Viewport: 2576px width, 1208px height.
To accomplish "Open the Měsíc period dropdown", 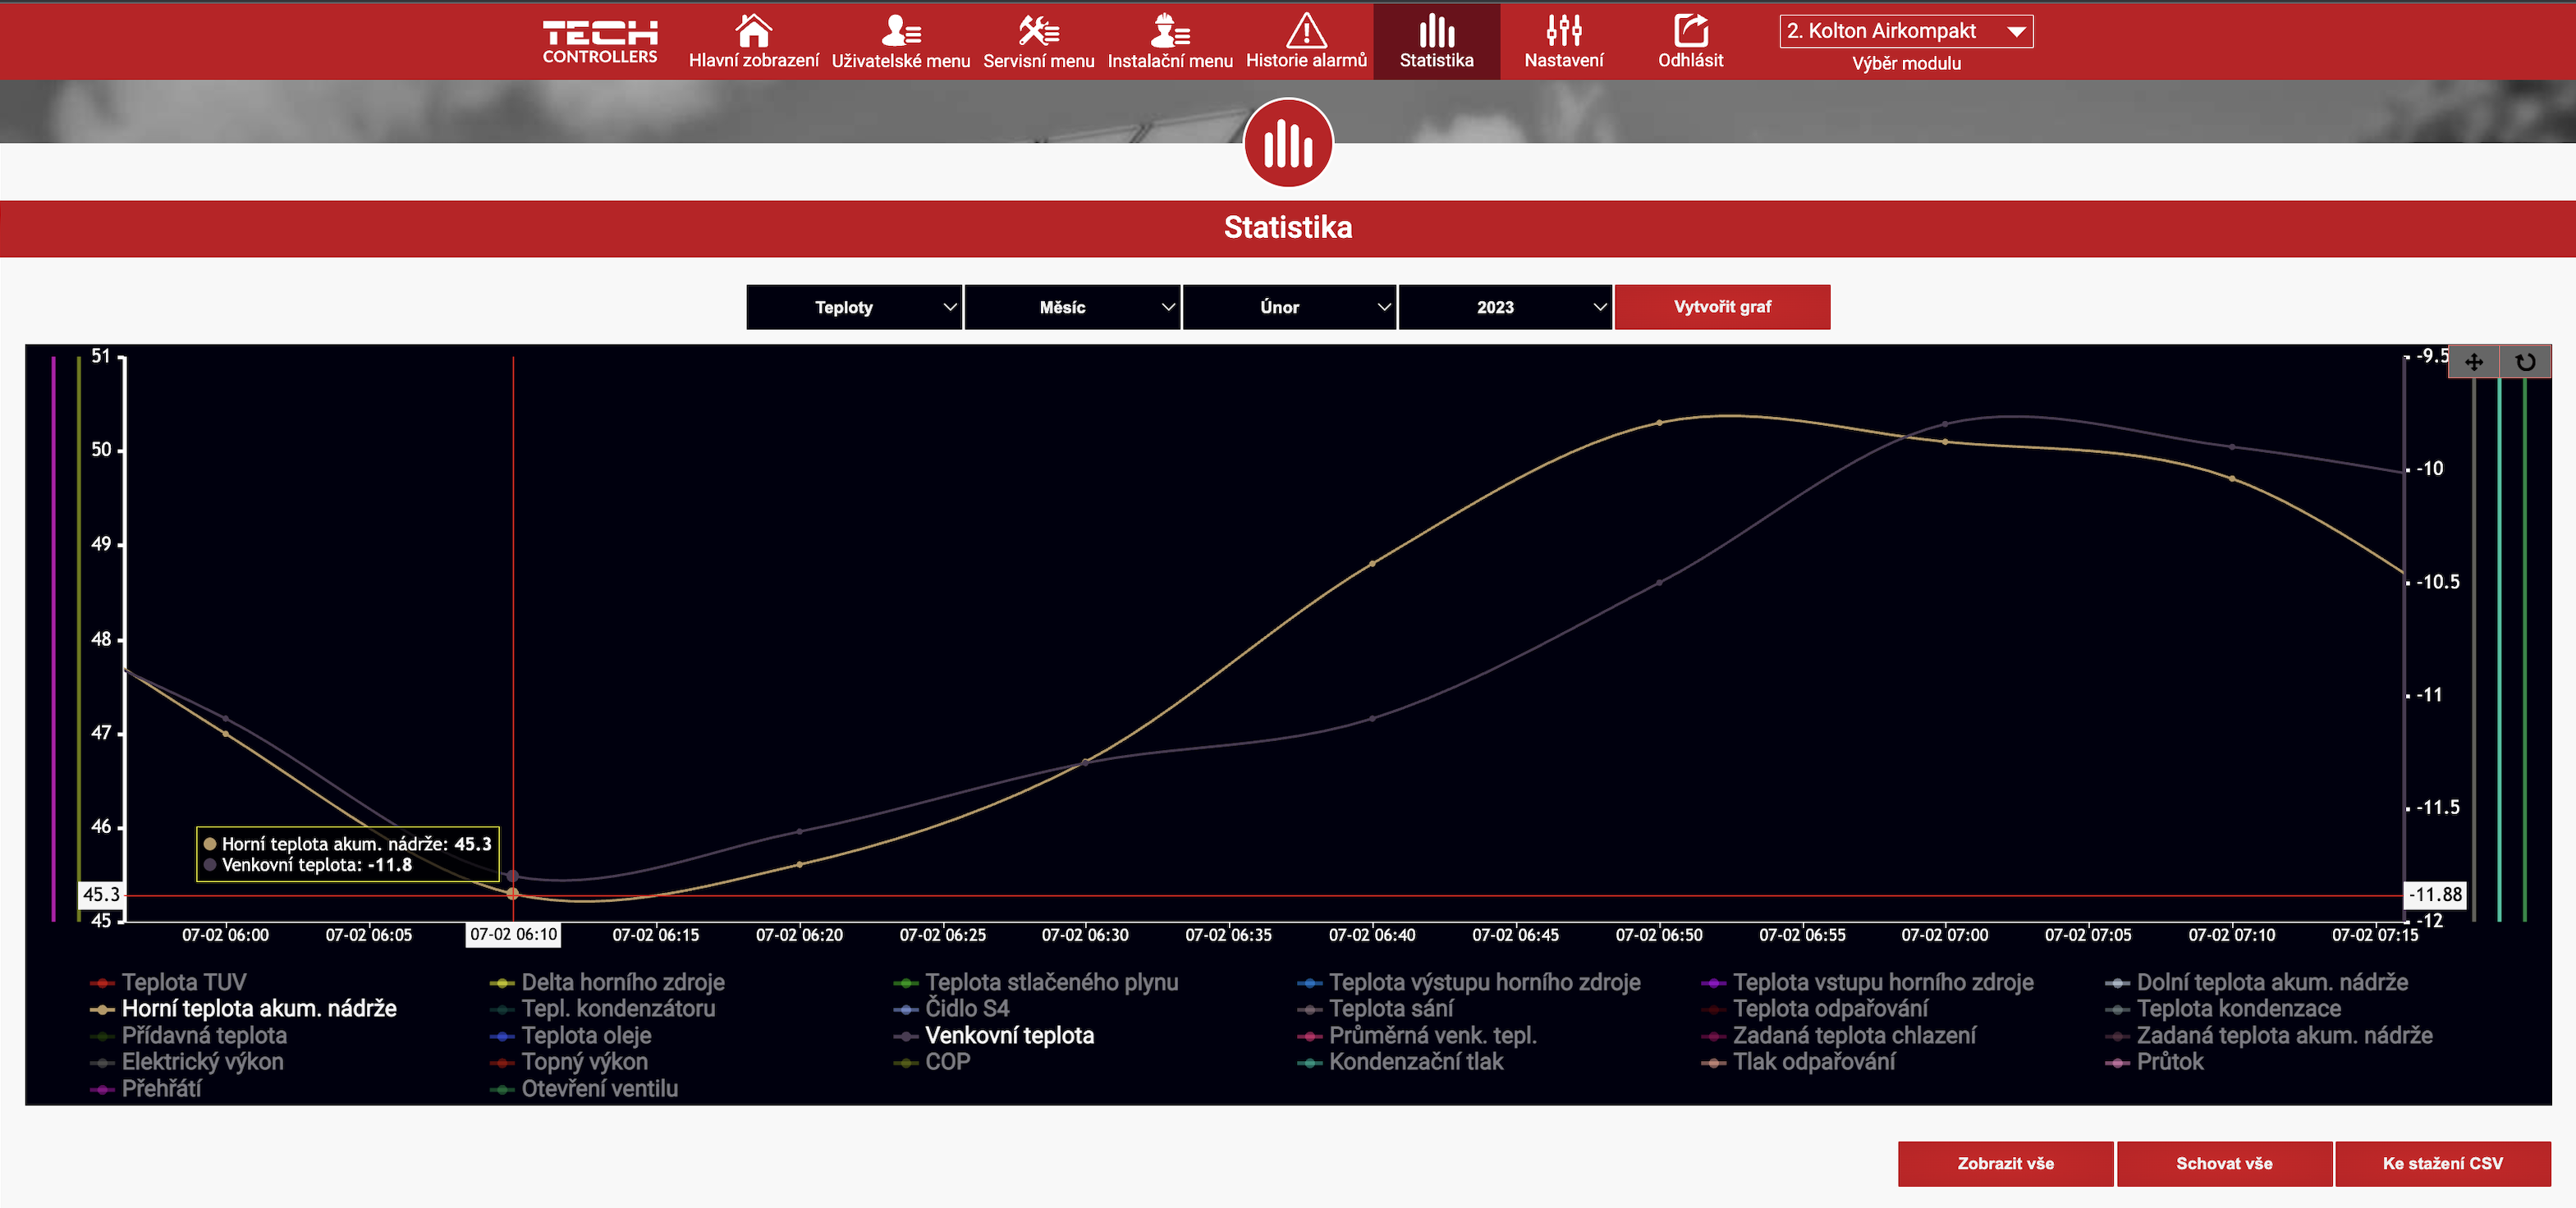I will [1071, 307].
